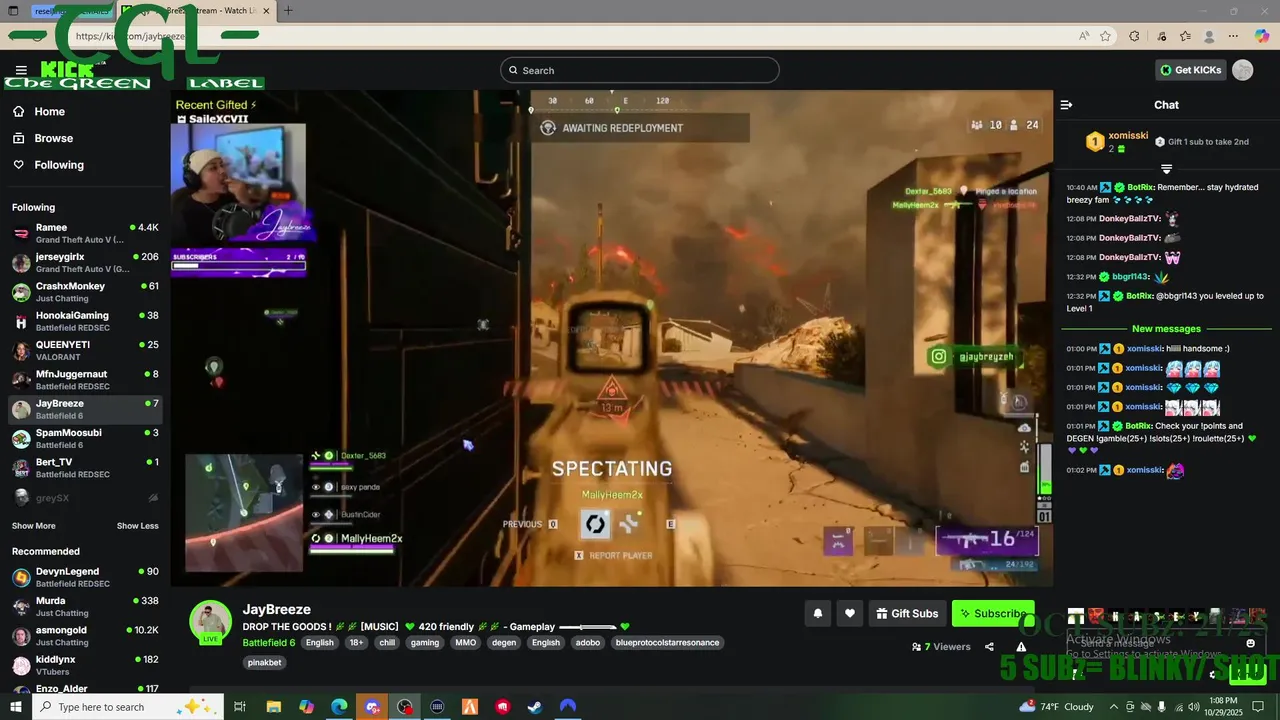This screenshot has width=1280, height=720.
Task: Open MfnJuggernaut channel in sidebar
Action: coord(85,380)
